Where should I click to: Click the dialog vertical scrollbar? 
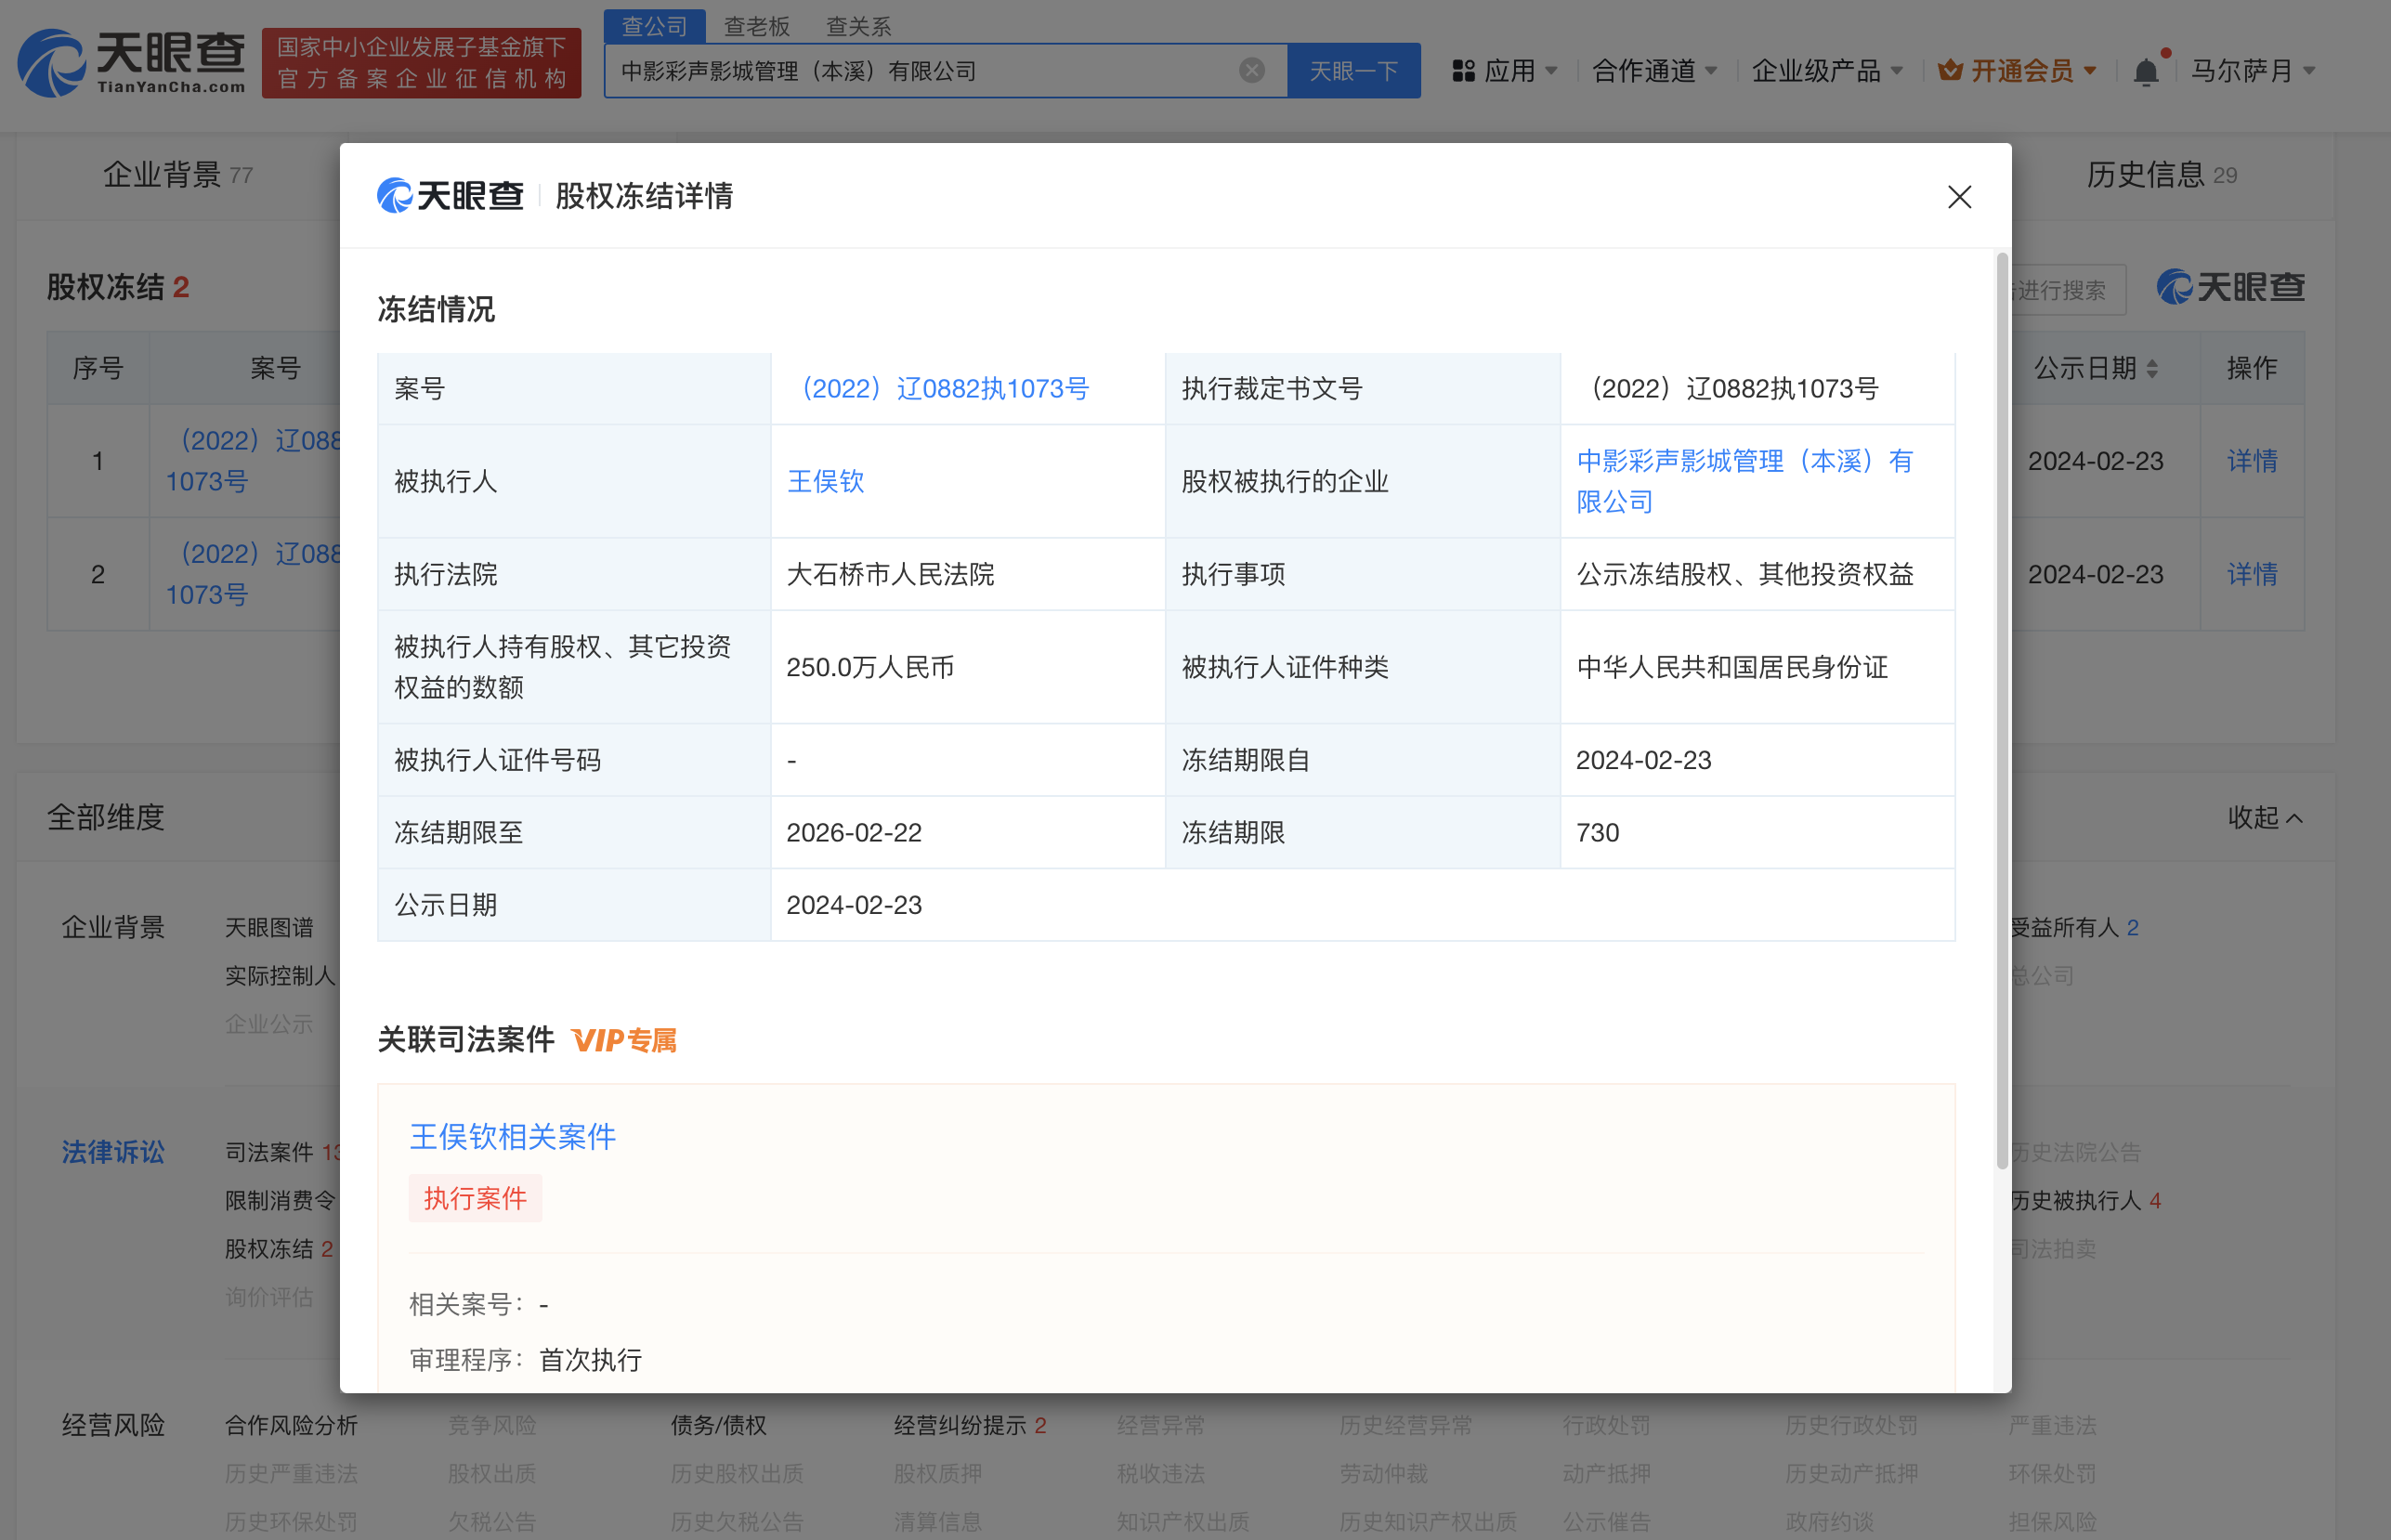2002,710
